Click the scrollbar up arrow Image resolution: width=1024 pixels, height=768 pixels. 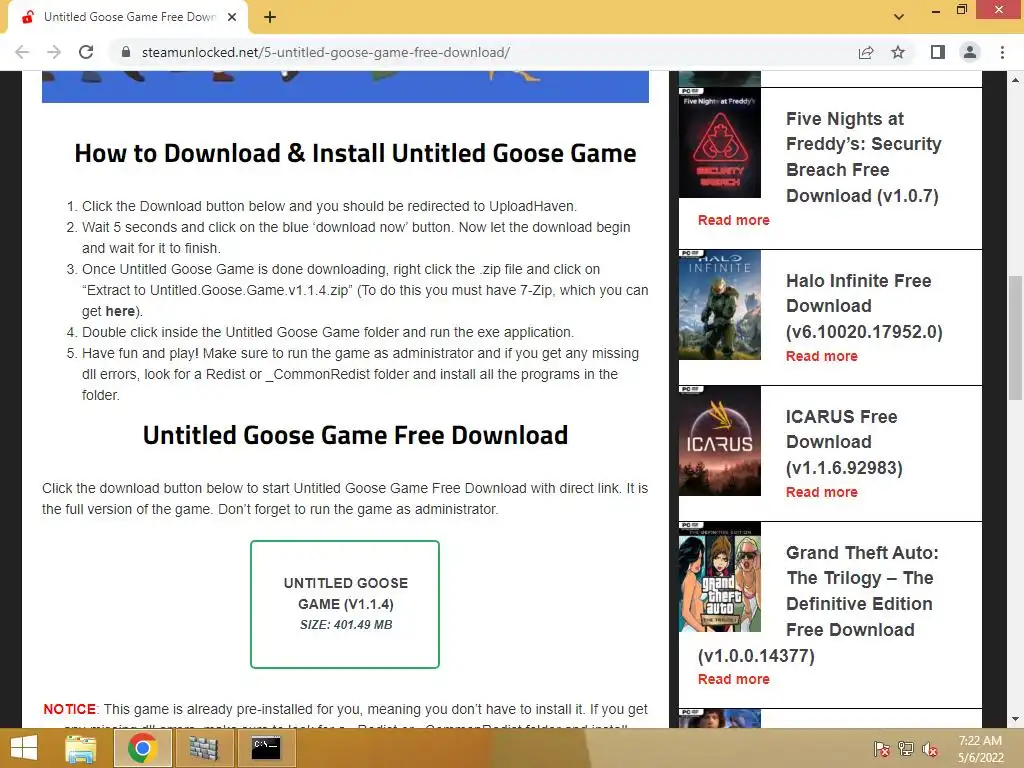coord(1015,80)
